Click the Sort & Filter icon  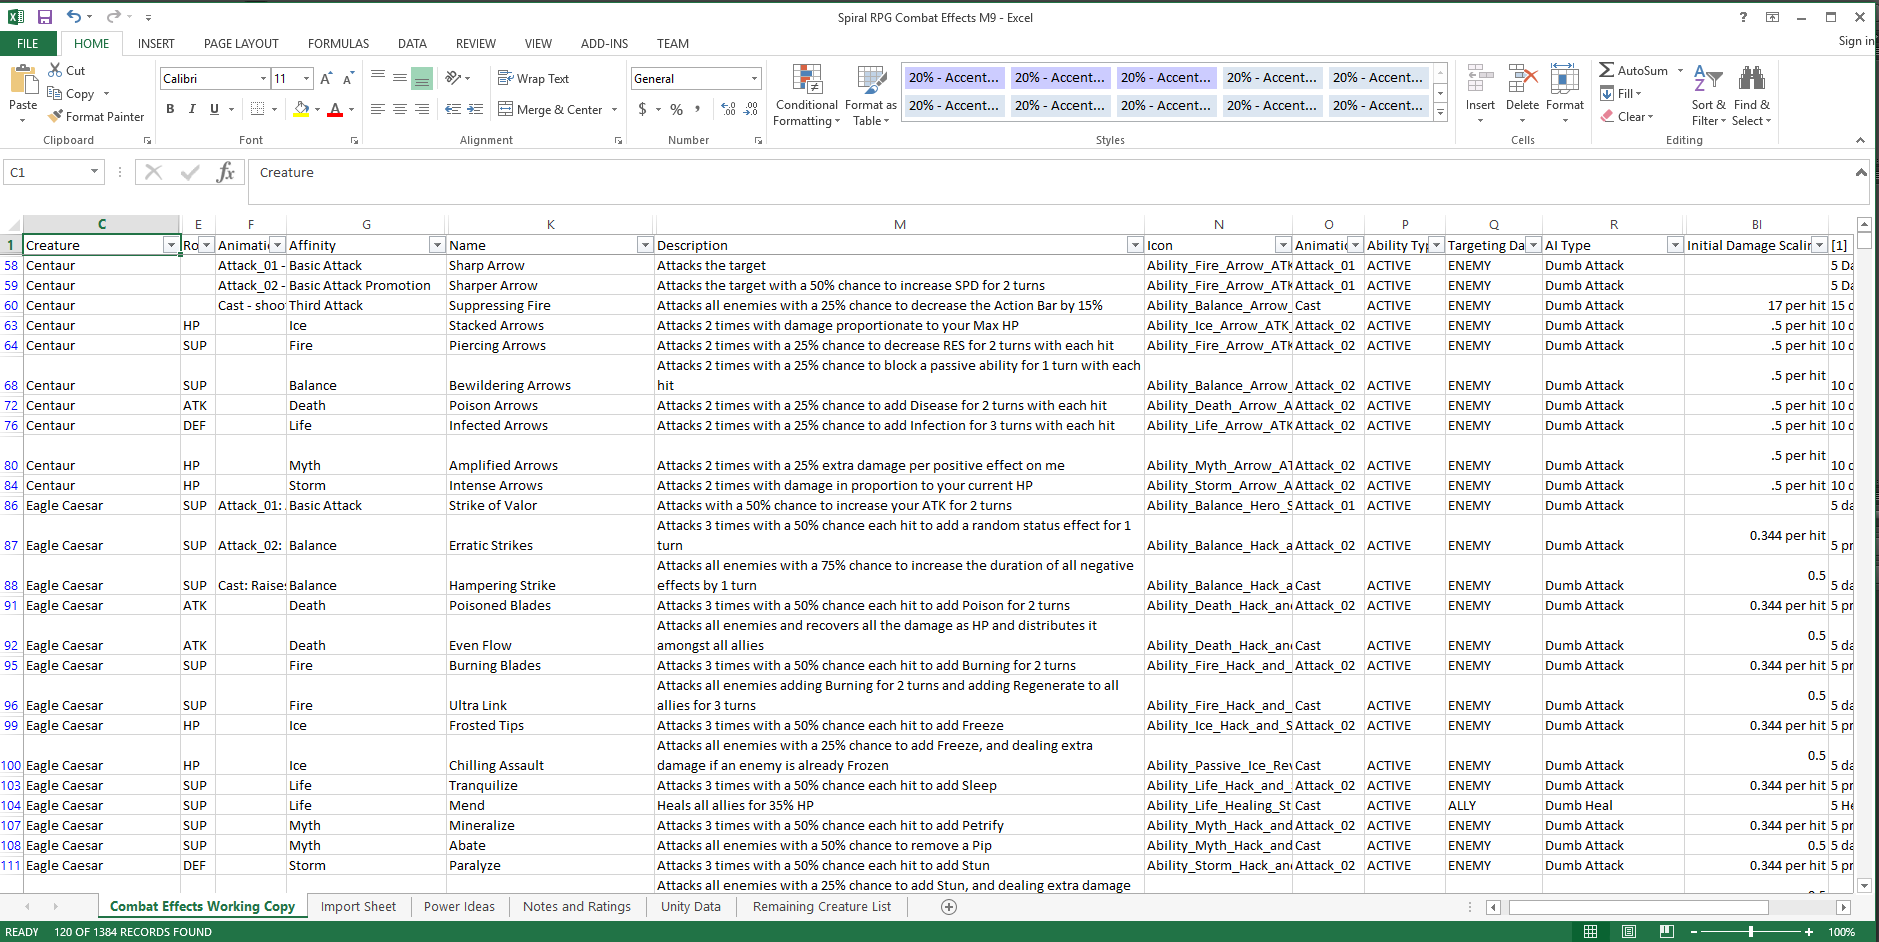[1708, 80]
